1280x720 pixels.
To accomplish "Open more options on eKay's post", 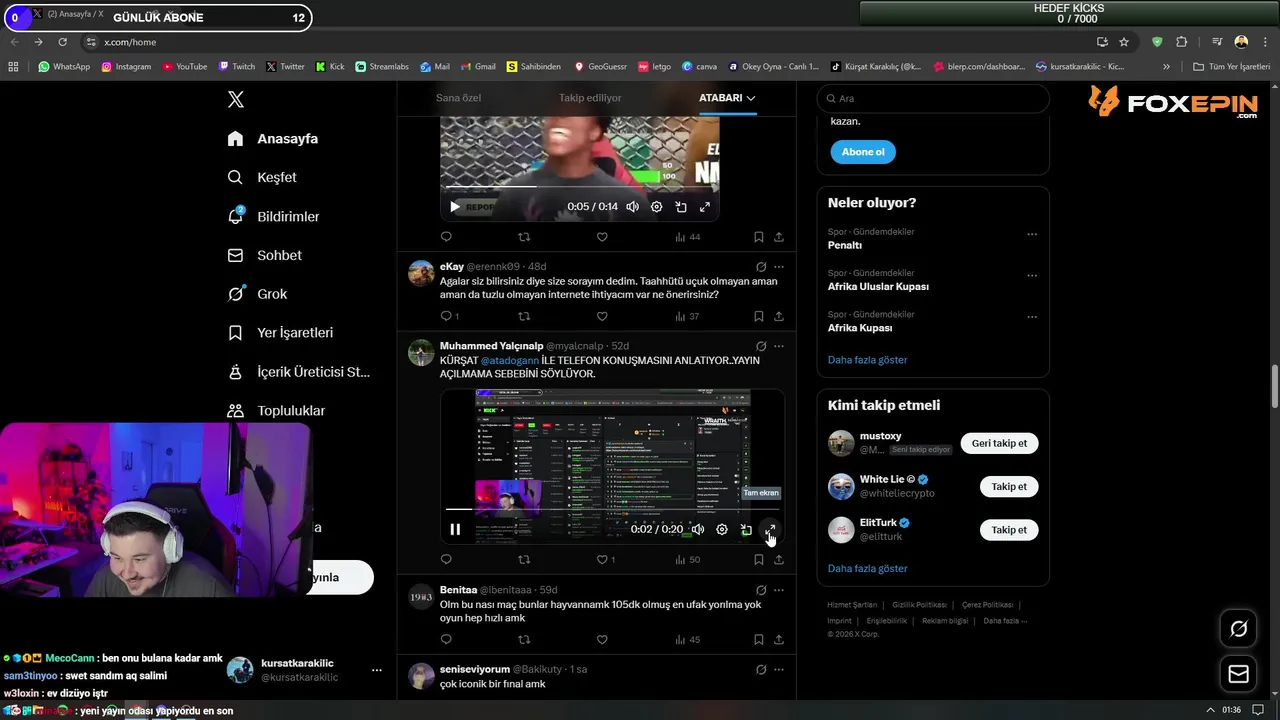I will click(779, 267).
